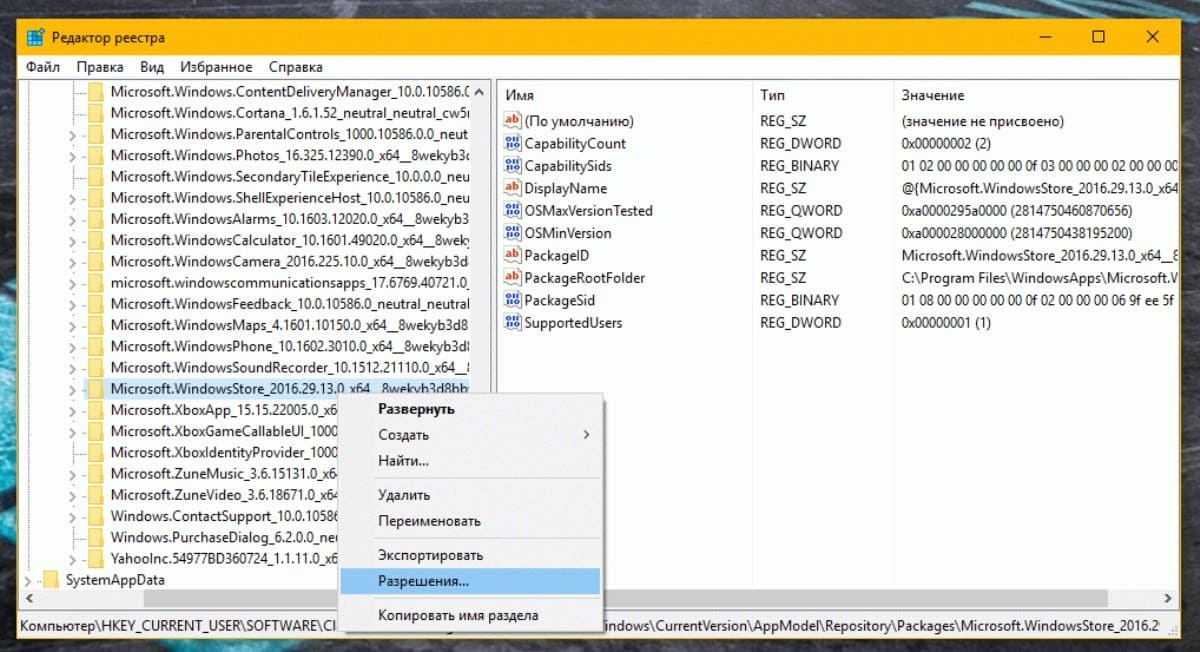Image resolution: width=1200 pixels, height=652 pixels.
Task: Click the folder icon of Microsoft.ZuneVideo key
Action: [x=96, y=495]
